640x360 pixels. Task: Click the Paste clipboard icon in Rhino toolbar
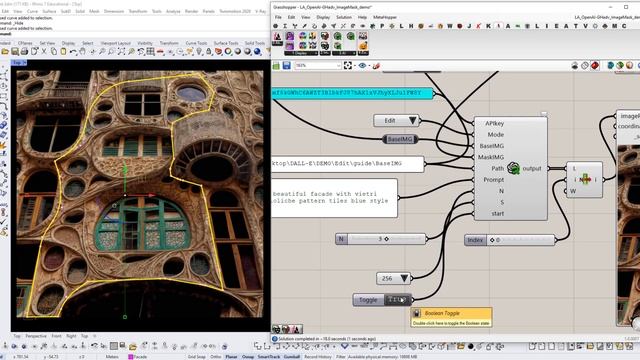pyautogui.click(x=63, y=52)
